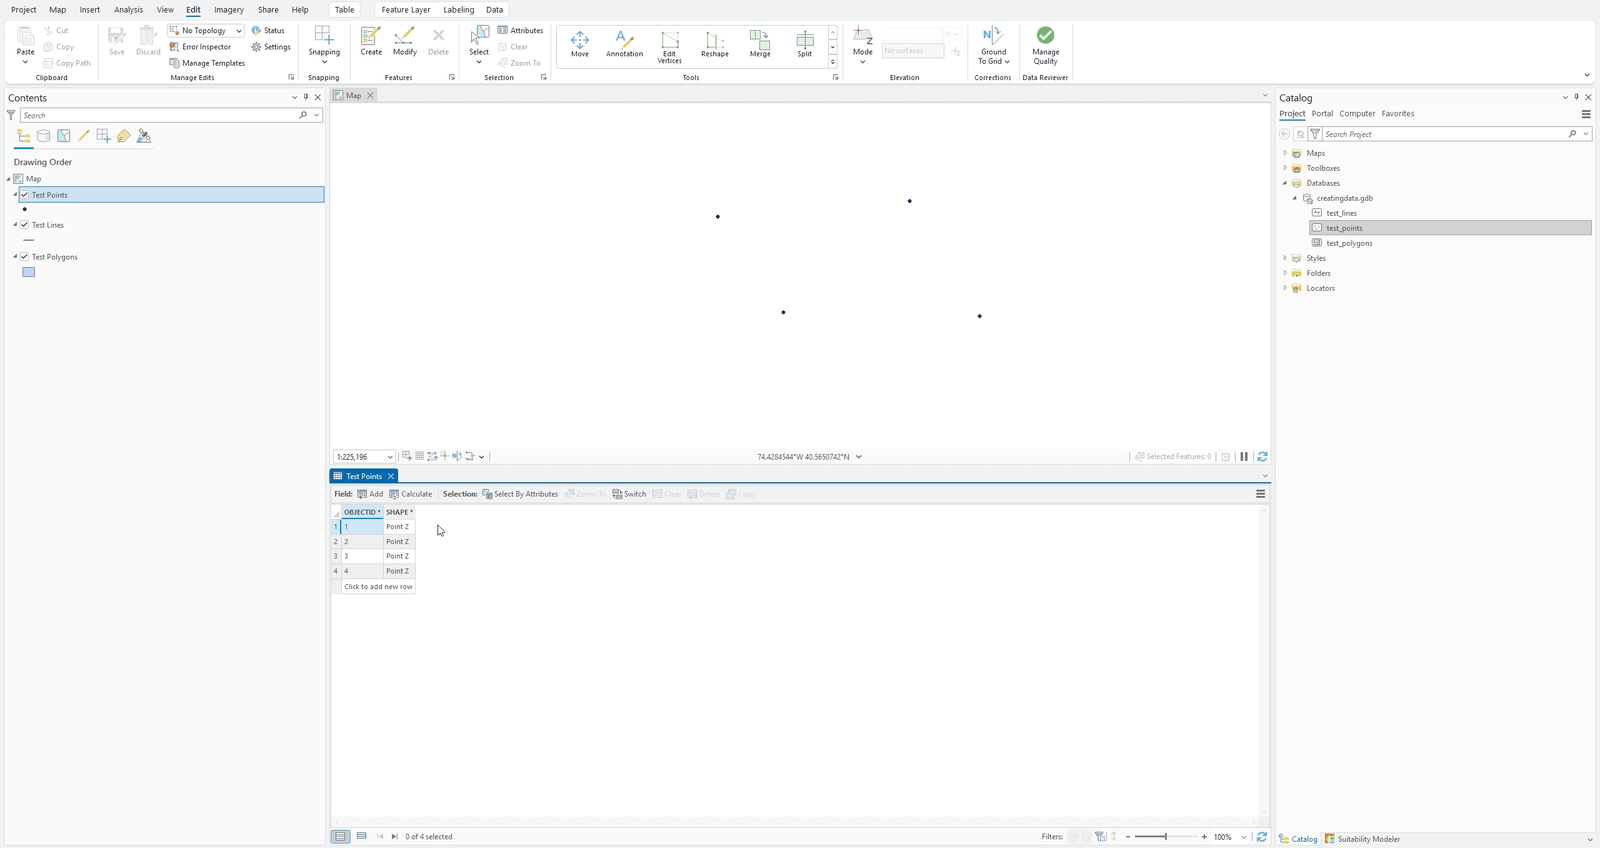Open the No Topology dropdown
This screenshot has width=1600, height=848.
click(239, 31)
